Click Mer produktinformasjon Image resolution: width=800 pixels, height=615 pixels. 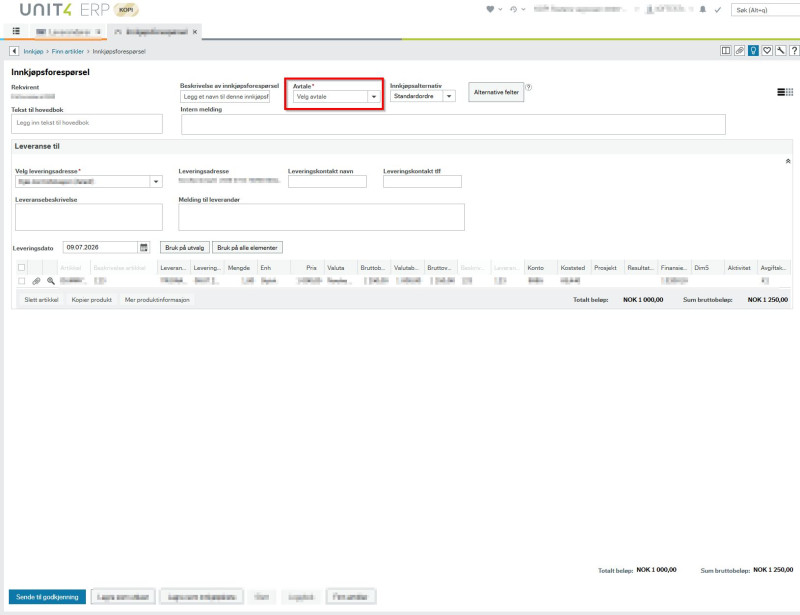pyautogui.click(x=157, y=300)
